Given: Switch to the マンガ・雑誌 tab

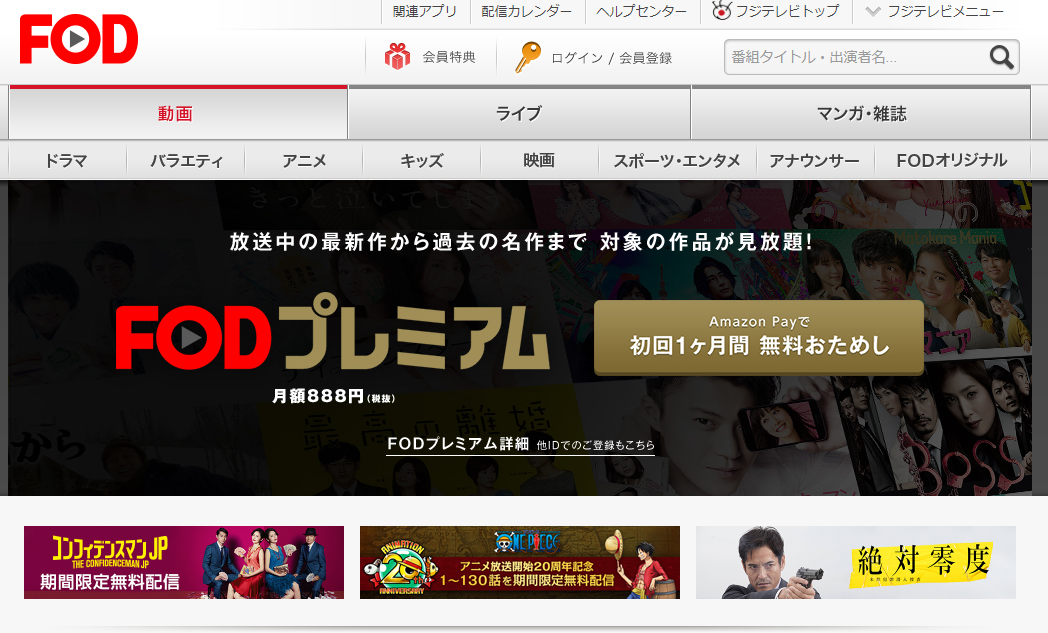Looking at the screenshot, I should pyautogui.click(x=861, y=113).
